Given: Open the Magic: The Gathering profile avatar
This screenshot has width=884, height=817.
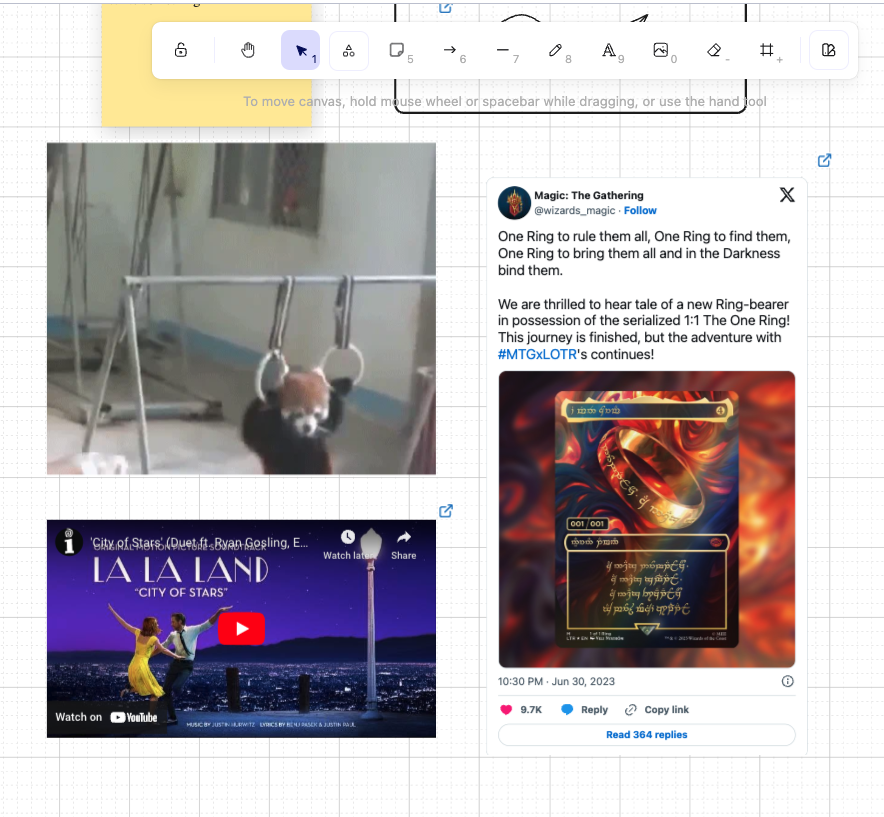Looking at the screenshot, I should tap(514, 202).
